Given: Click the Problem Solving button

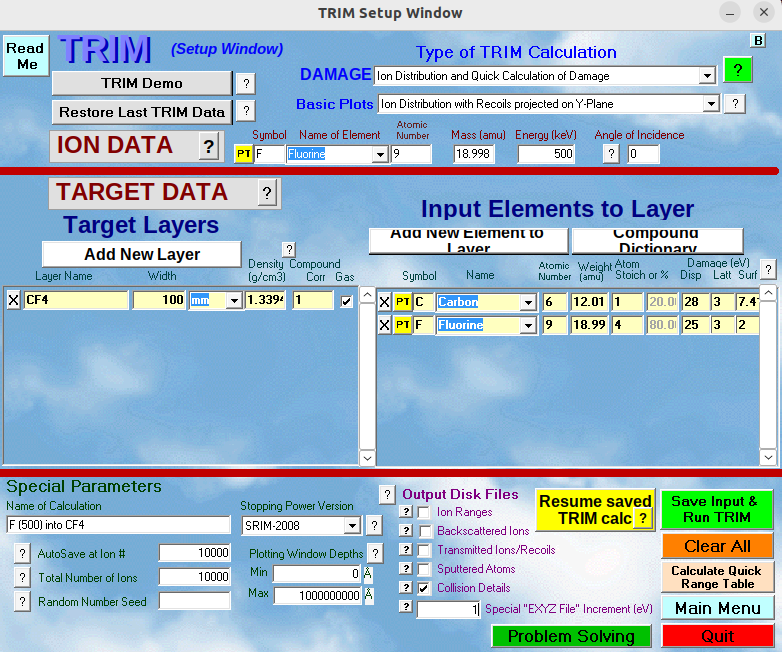Looking at the screenshot, I should tap(572, 637).
